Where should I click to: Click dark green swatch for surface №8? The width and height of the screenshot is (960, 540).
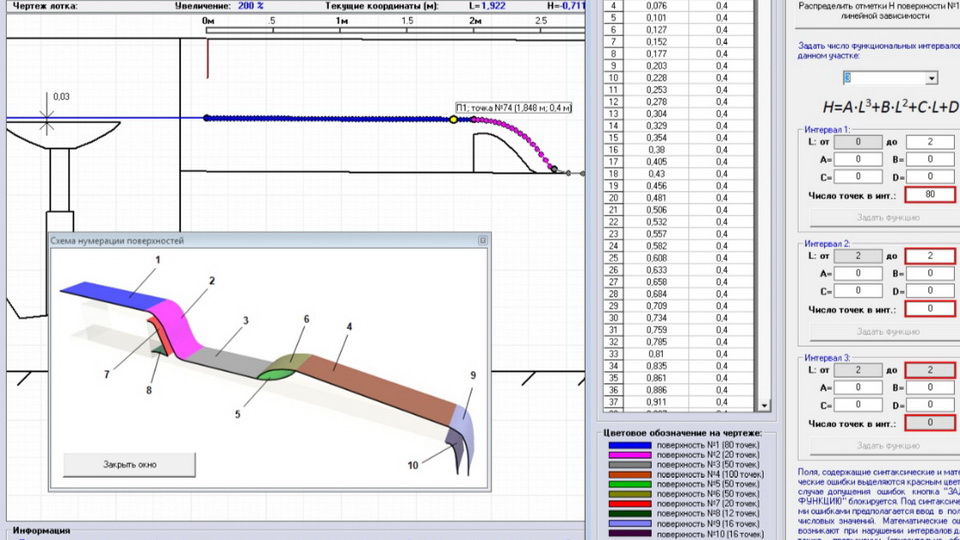click(629, 514)
